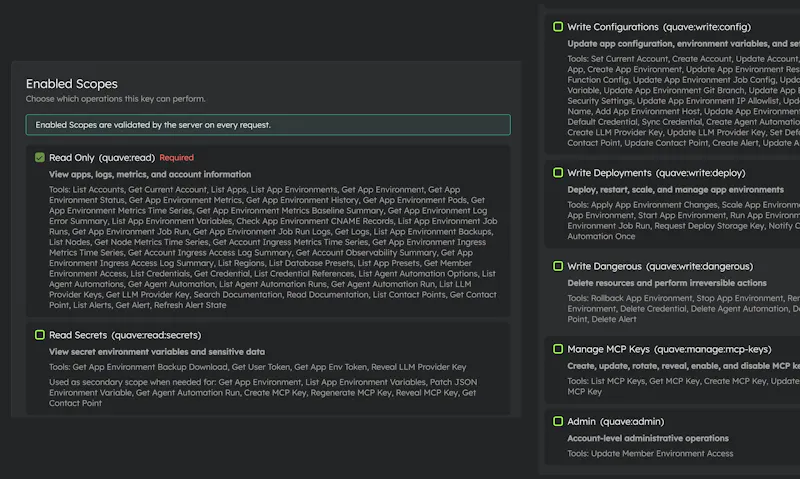Click the 'Read Secrets (quave:read:secrets)' label
800x479 pixels.
[x=125, y=335]
